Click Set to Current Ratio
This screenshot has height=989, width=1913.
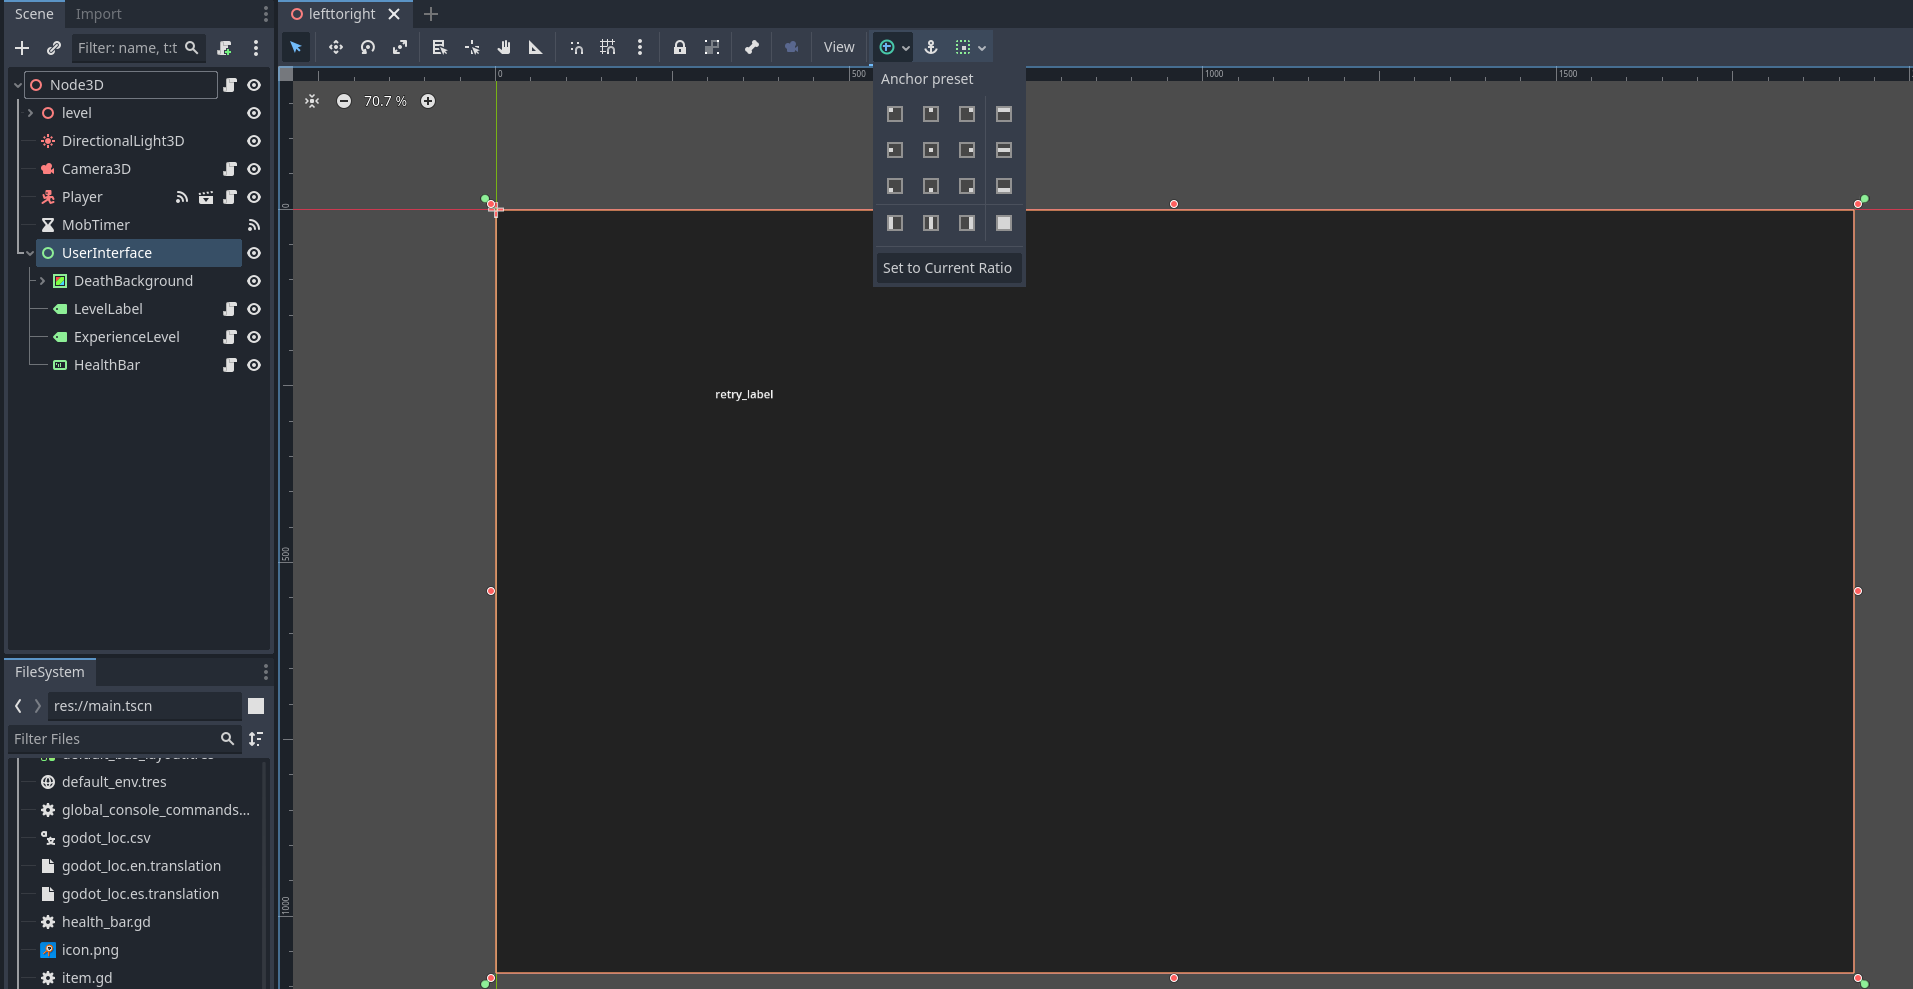(948, 268)
